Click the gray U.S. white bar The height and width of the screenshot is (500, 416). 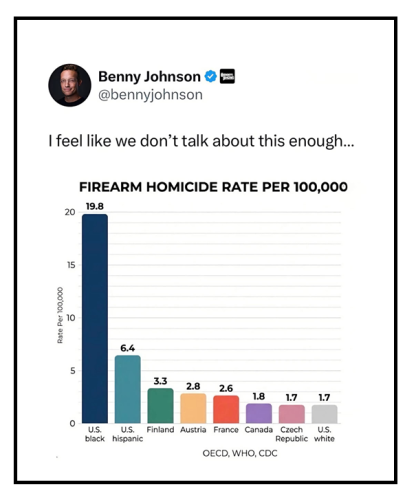(324, 414)
